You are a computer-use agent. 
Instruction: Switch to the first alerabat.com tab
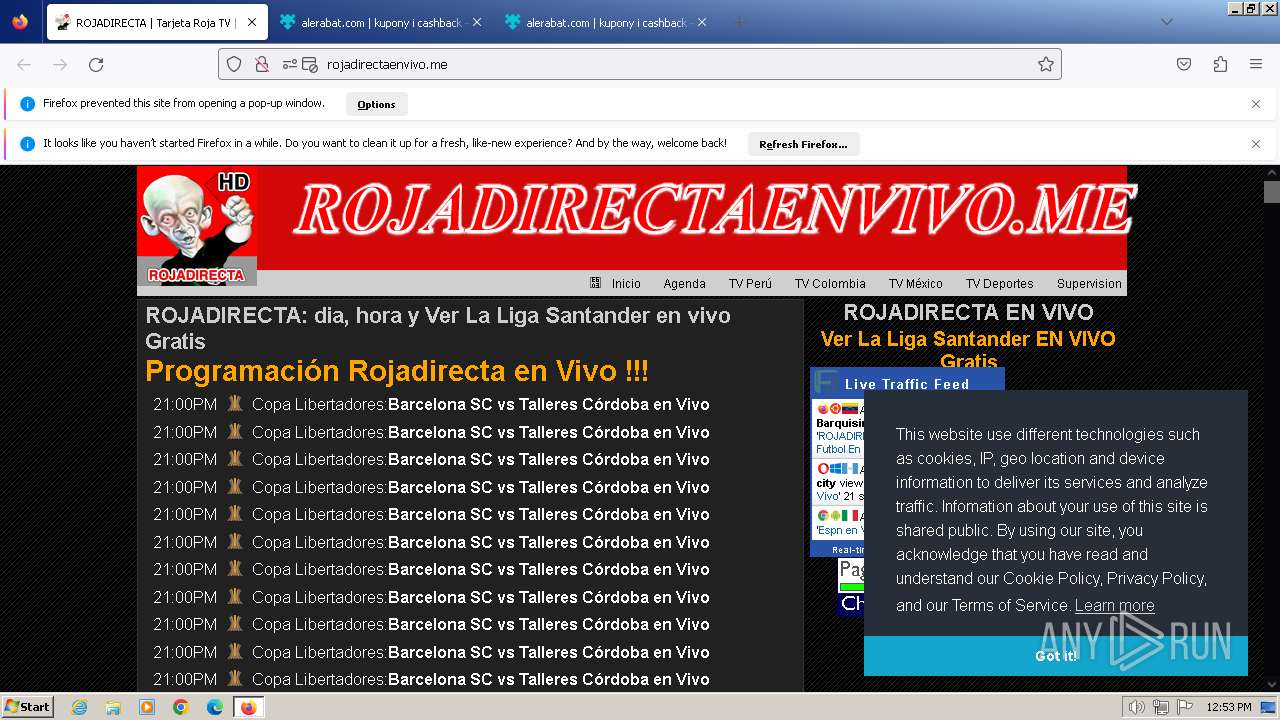tap(380, 22)
